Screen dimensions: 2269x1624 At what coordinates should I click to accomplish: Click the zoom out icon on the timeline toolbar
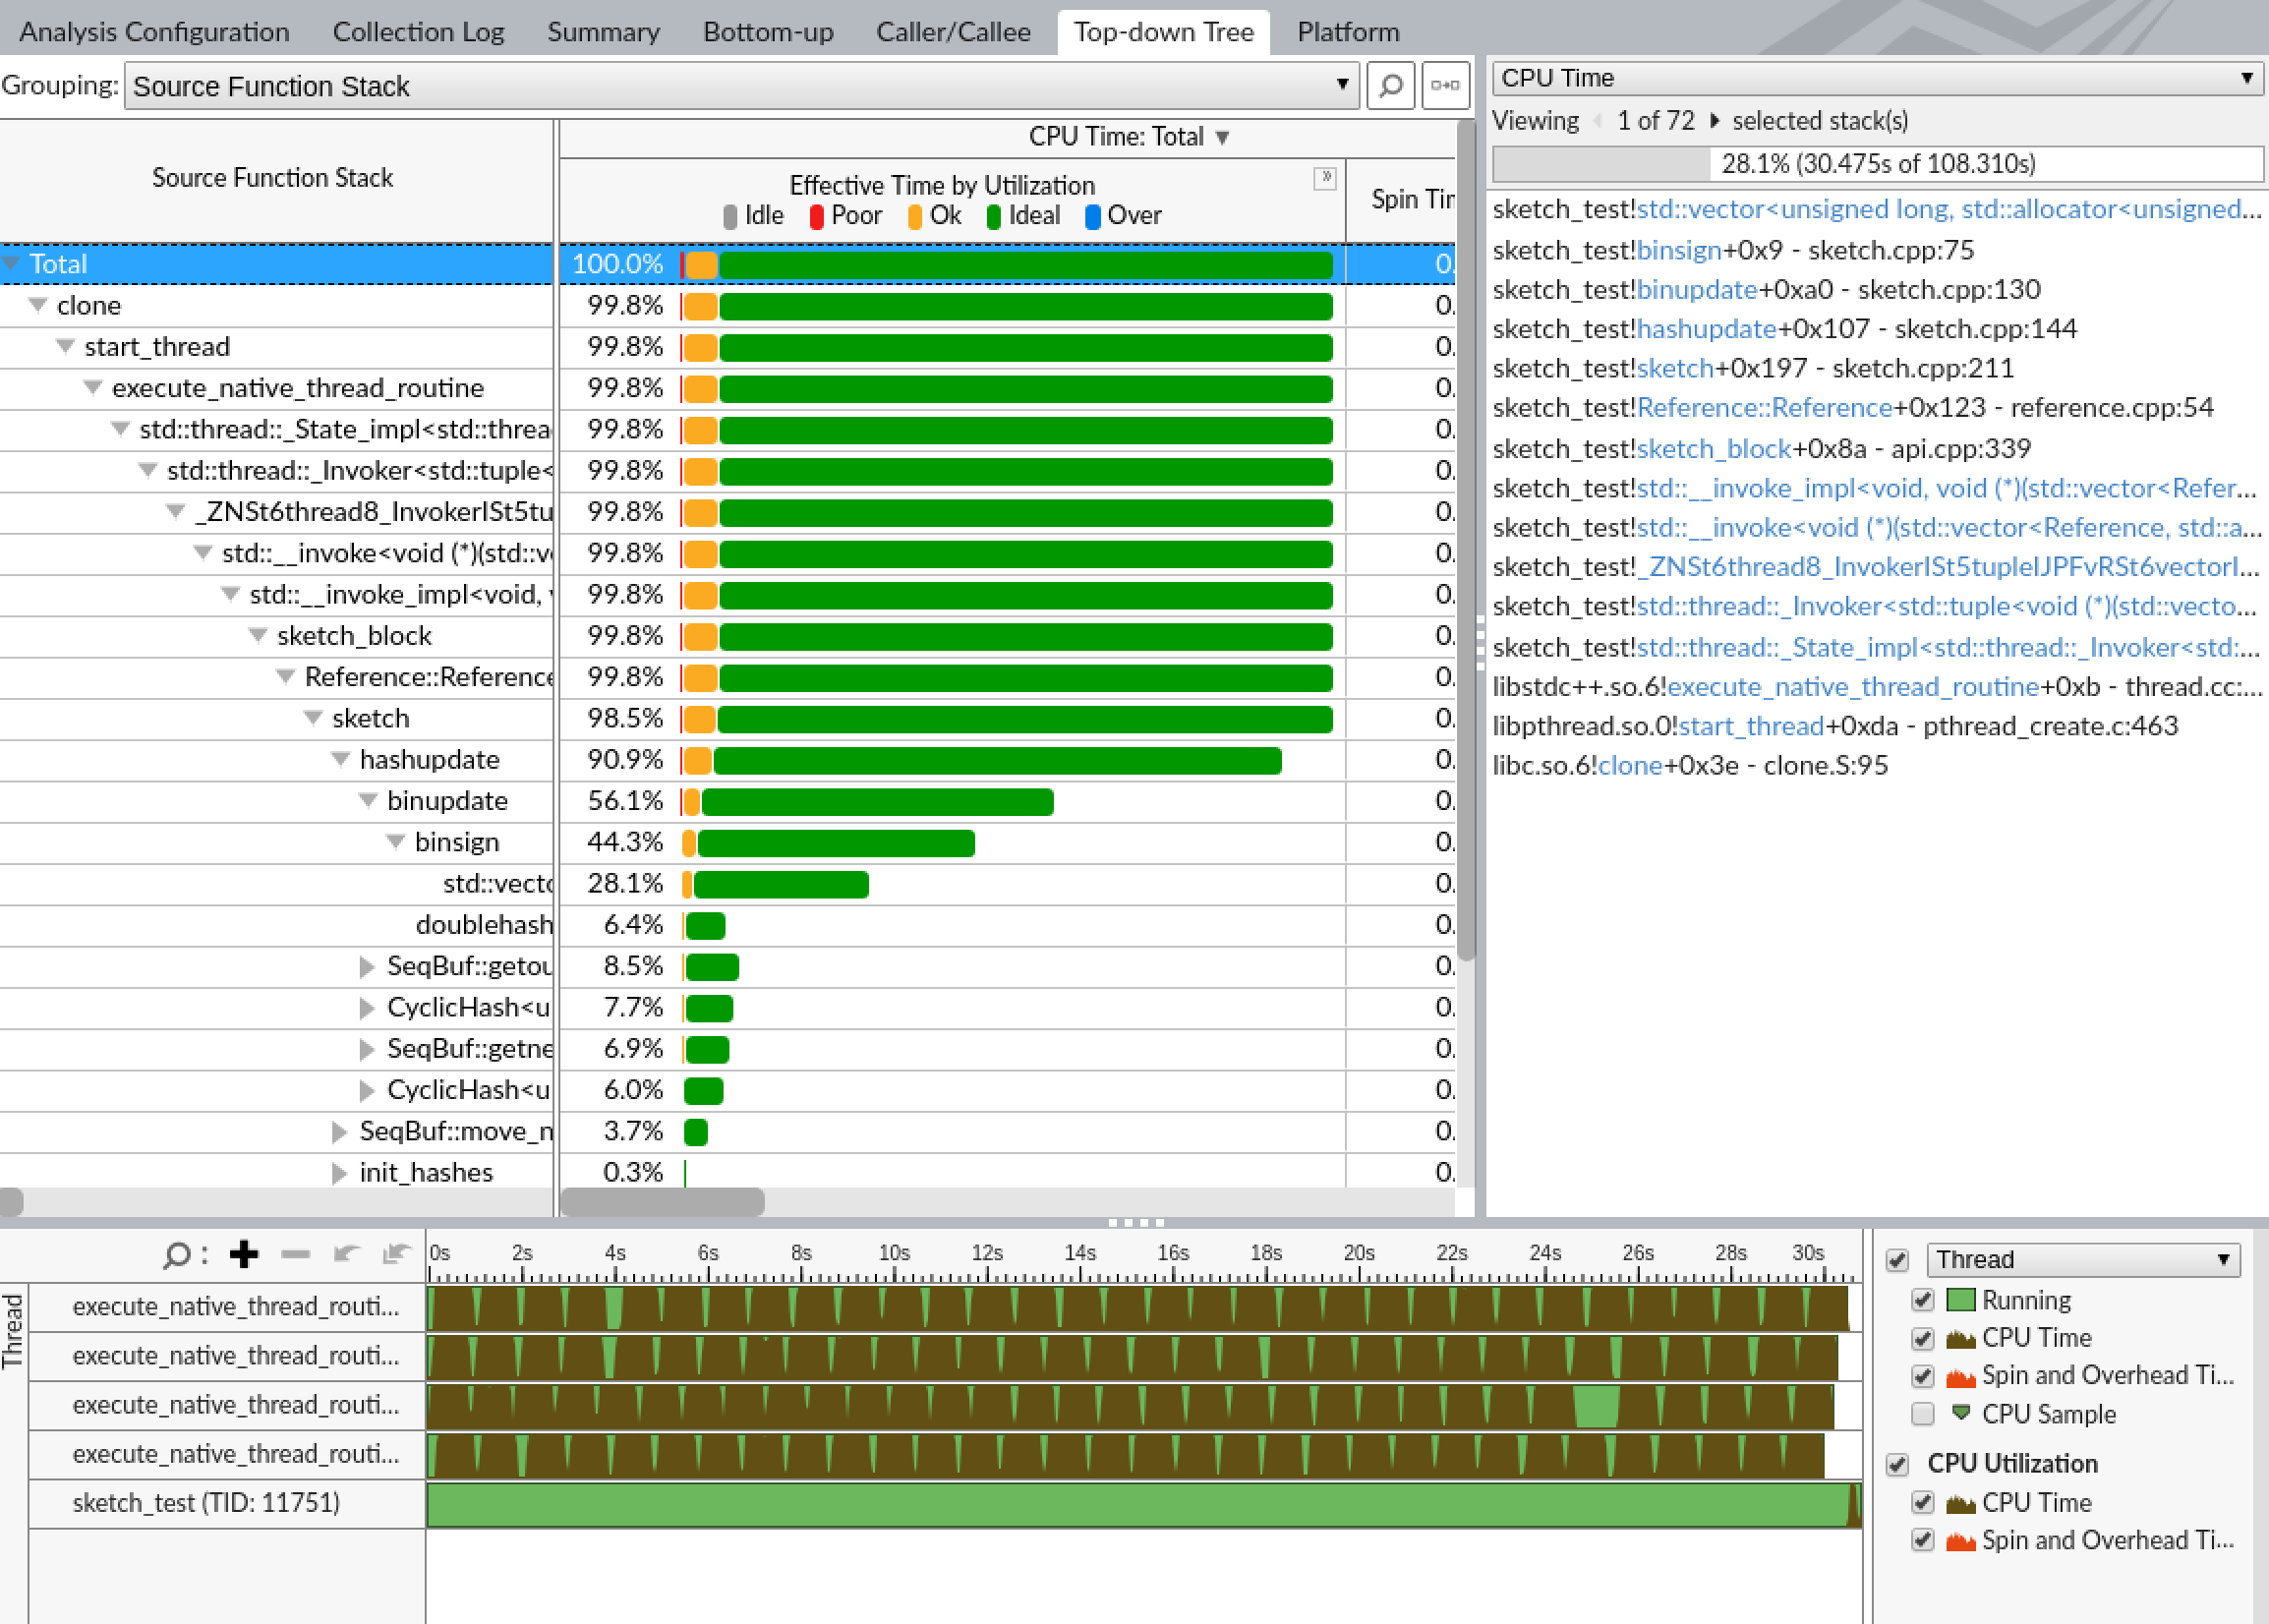pos(296,1255)
